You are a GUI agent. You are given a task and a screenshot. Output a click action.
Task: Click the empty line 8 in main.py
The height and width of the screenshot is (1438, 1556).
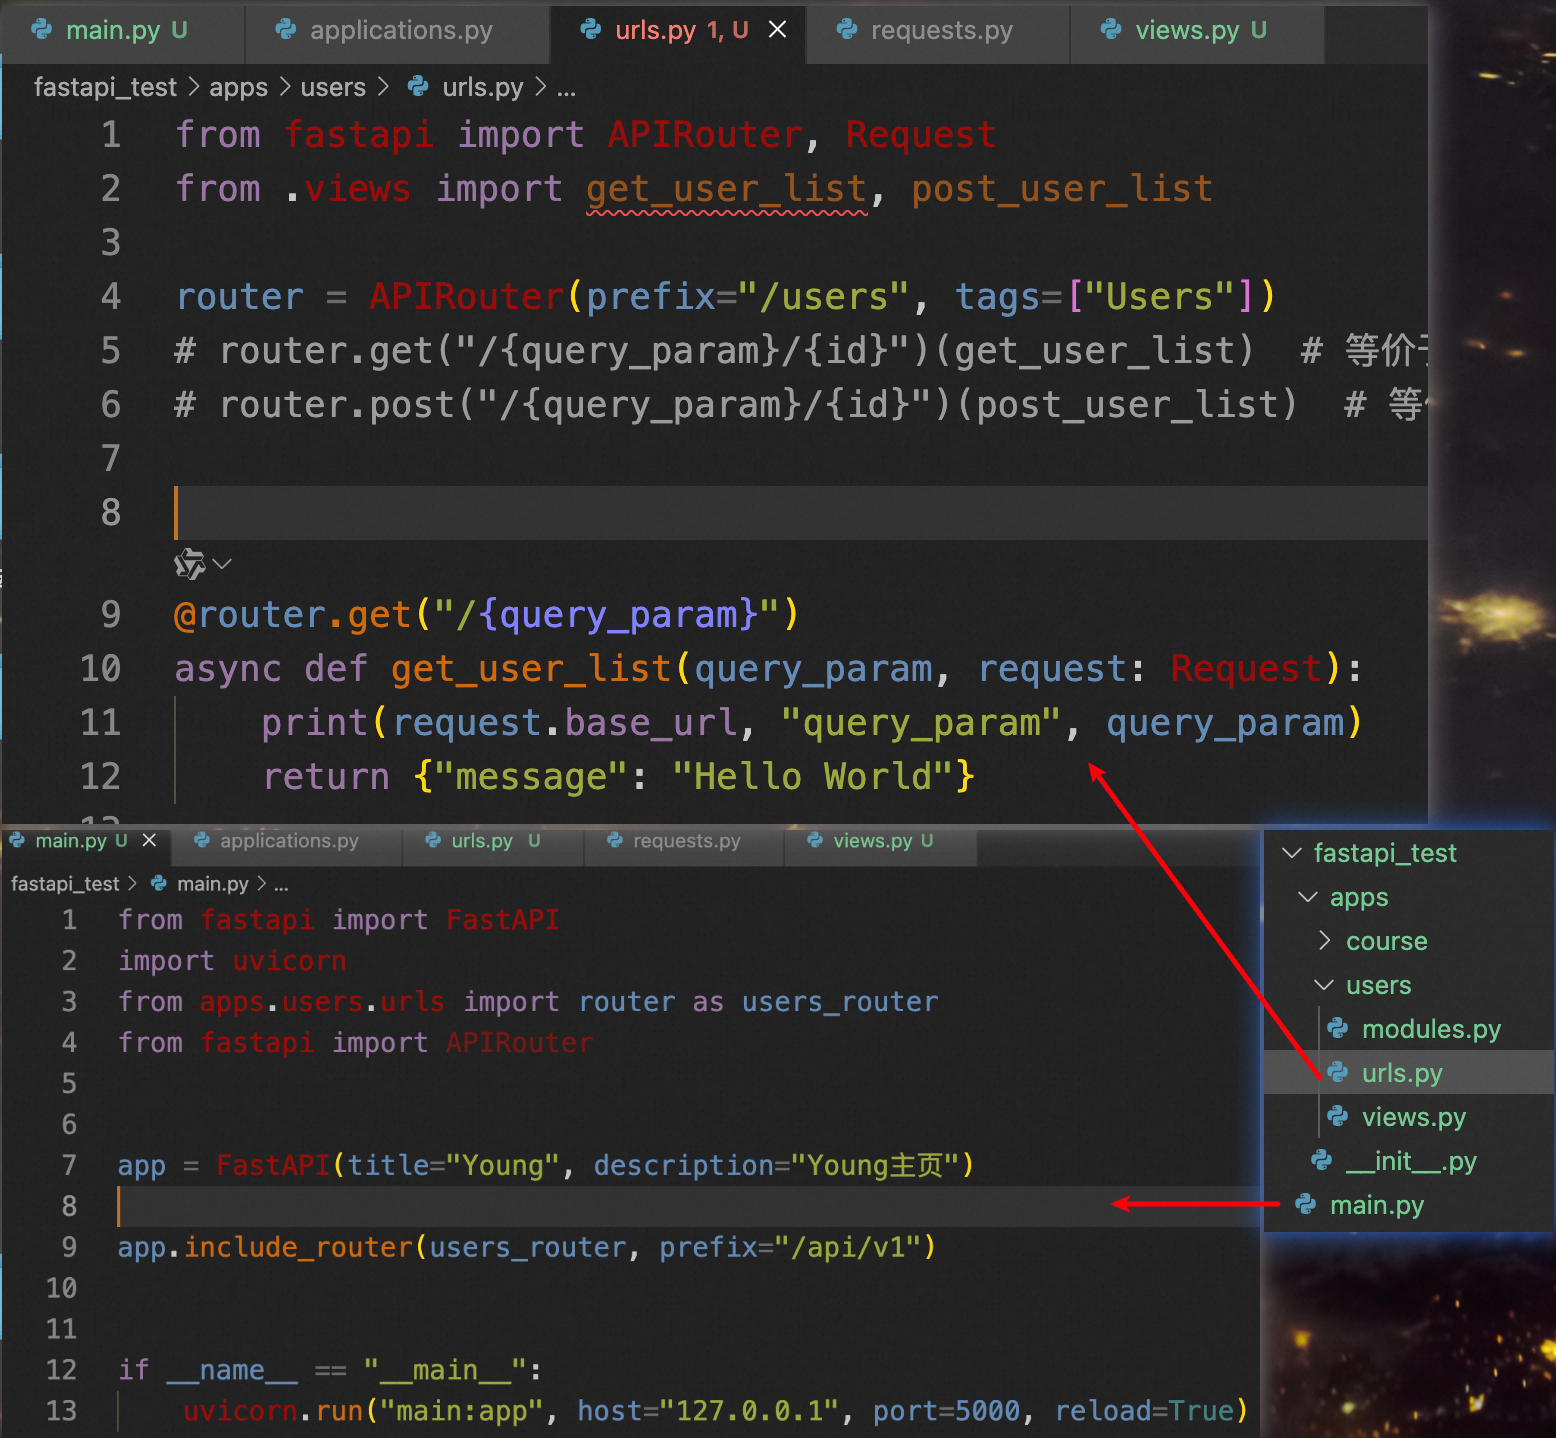coord(688,1207)
